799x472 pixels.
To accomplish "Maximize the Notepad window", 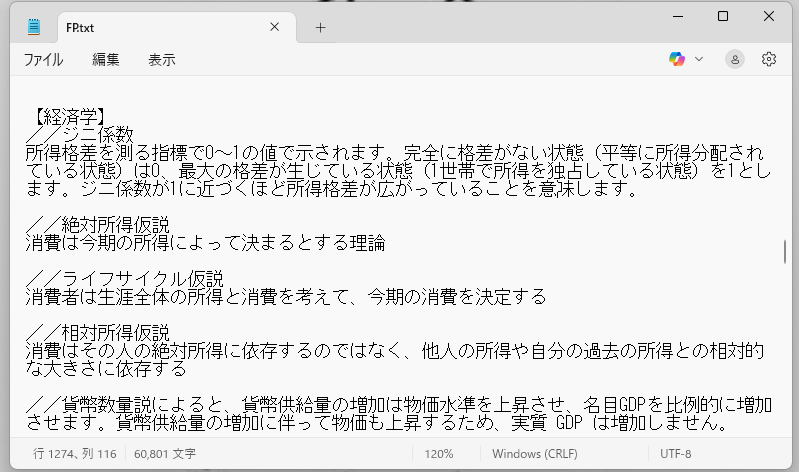I will coord(723,16).
